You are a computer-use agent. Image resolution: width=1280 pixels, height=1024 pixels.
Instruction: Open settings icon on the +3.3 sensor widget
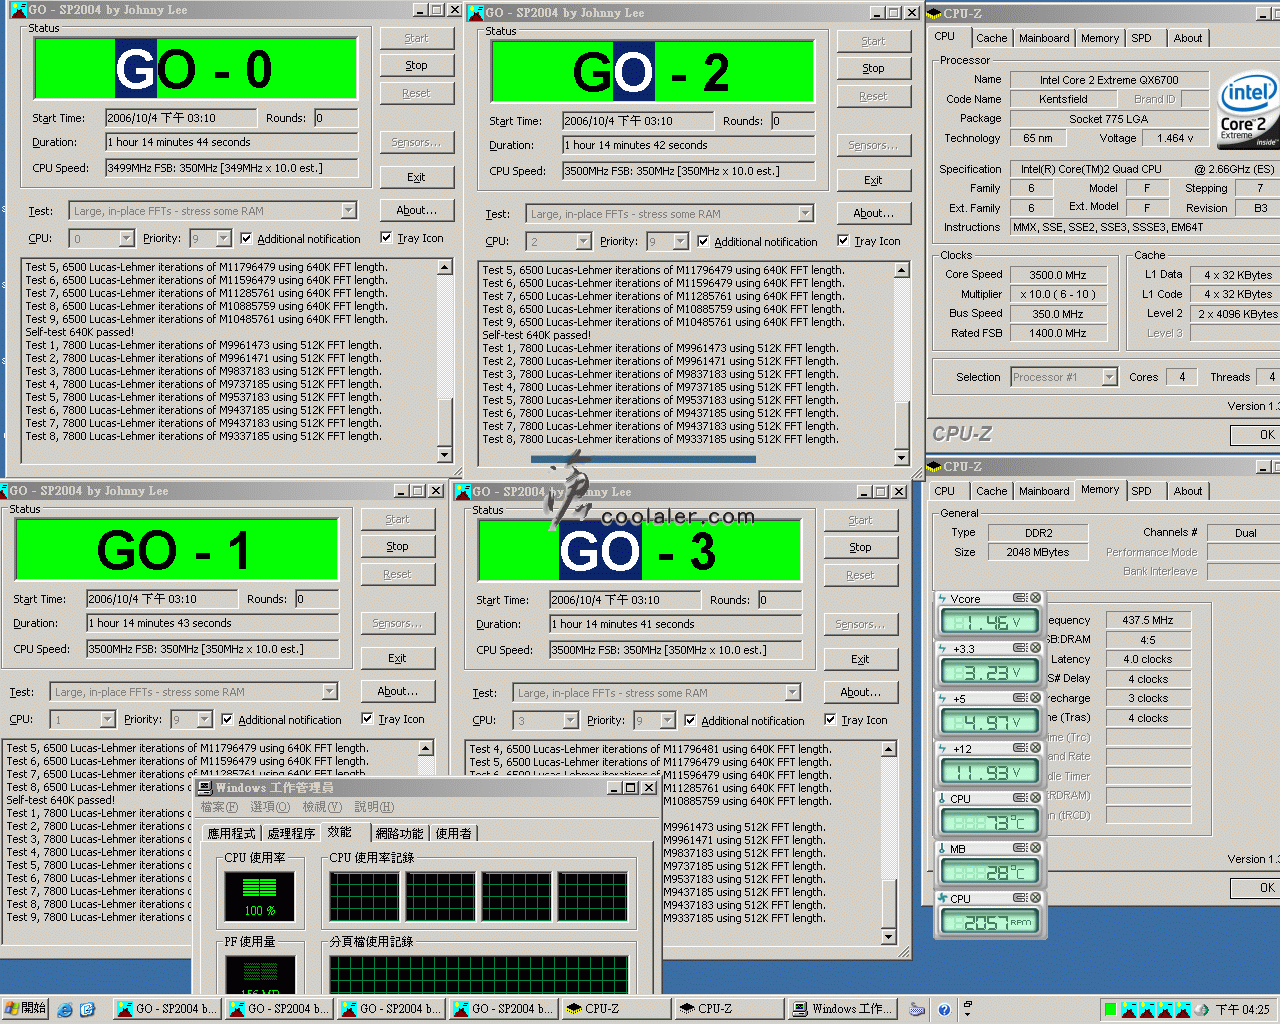(1020, 648)
